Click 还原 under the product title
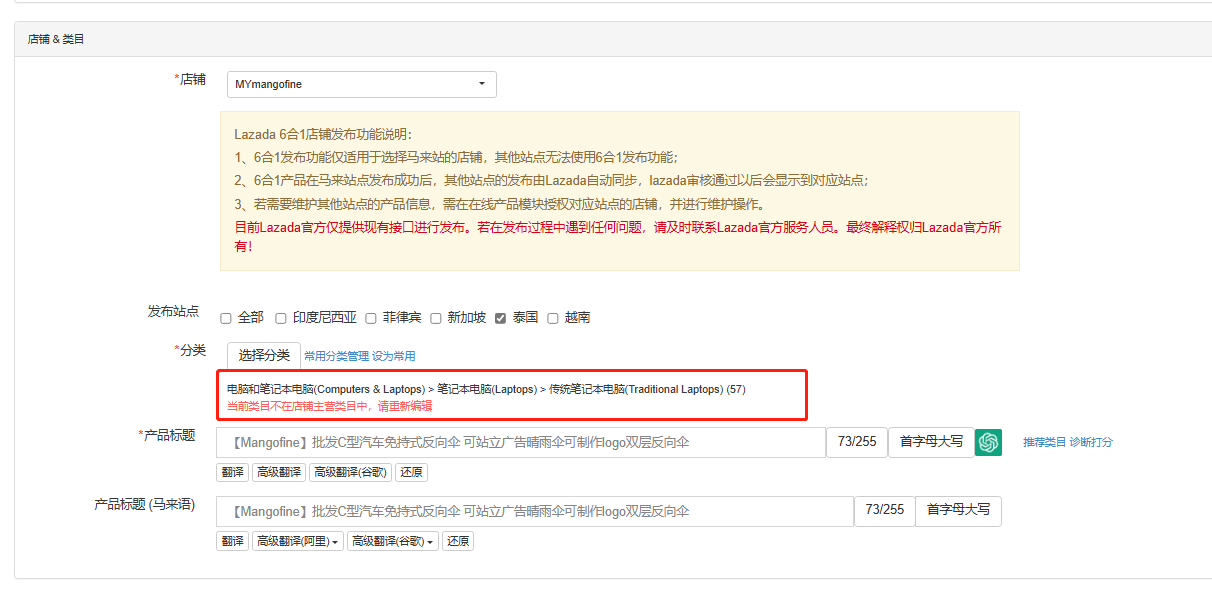Screen dimensions: 1212x592 [x=411, y=472]
